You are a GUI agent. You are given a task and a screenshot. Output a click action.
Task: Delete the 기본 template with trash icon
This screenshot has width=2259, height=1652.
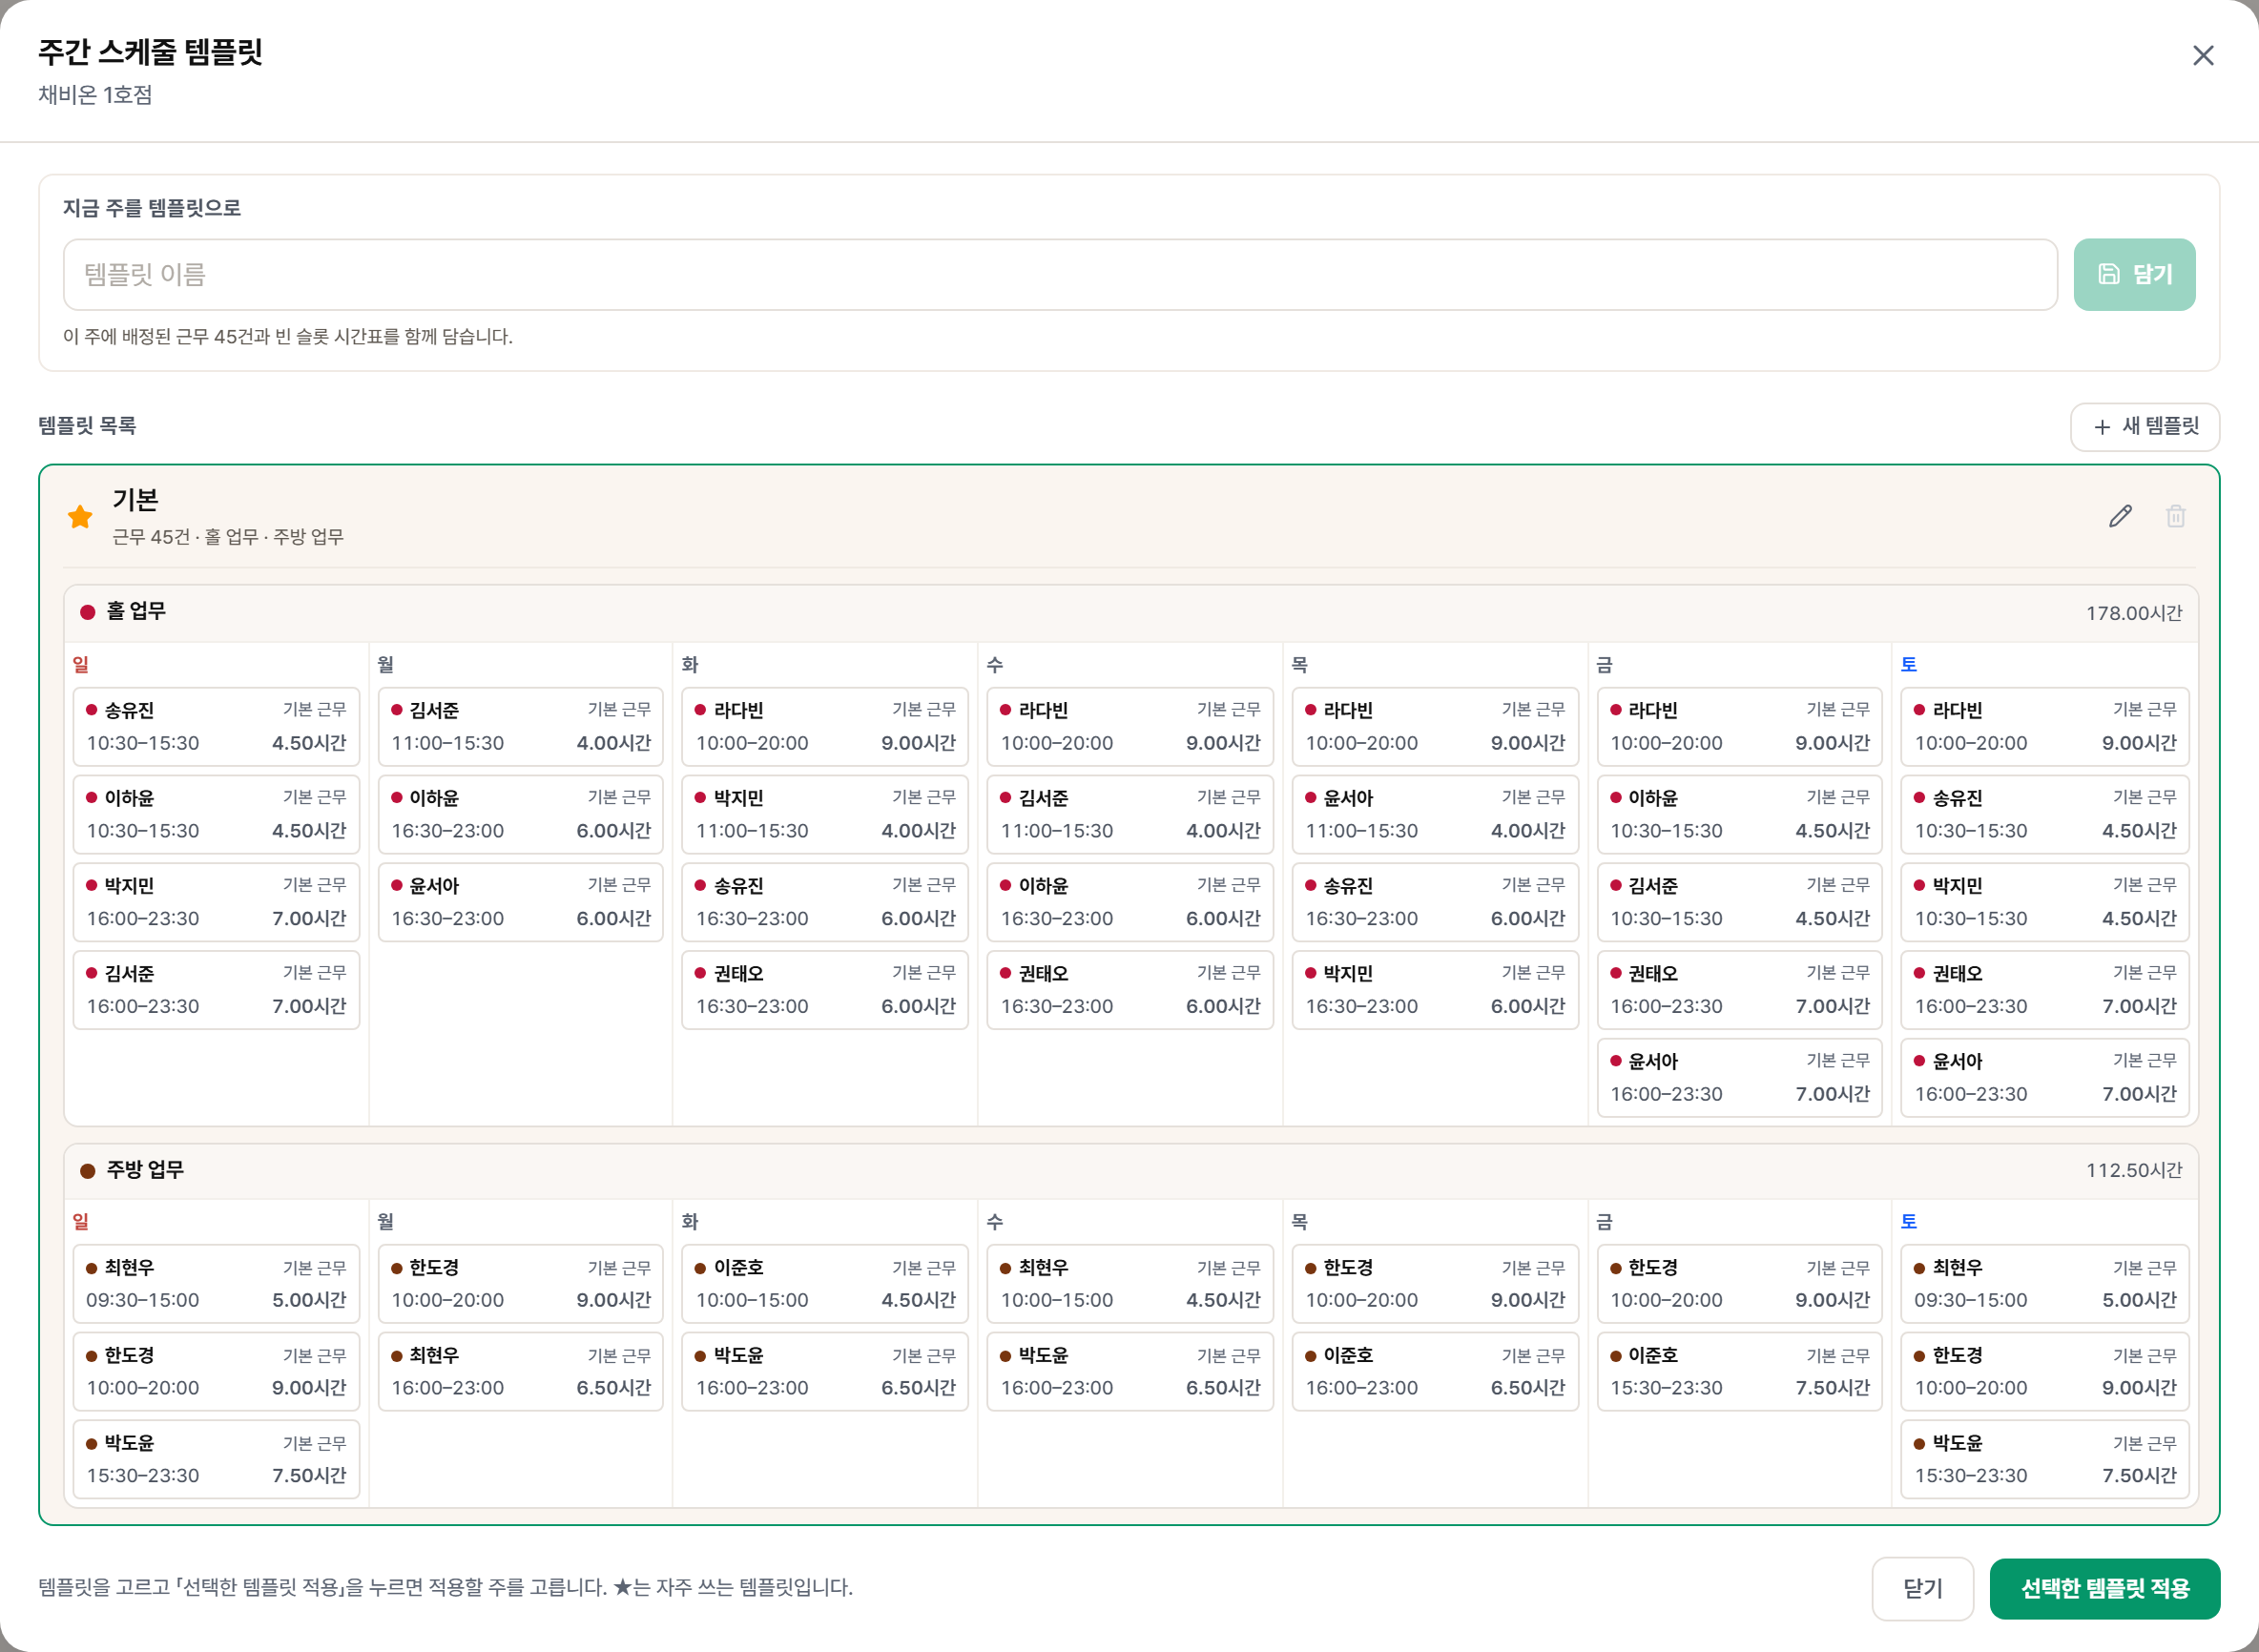[2175, 516]
